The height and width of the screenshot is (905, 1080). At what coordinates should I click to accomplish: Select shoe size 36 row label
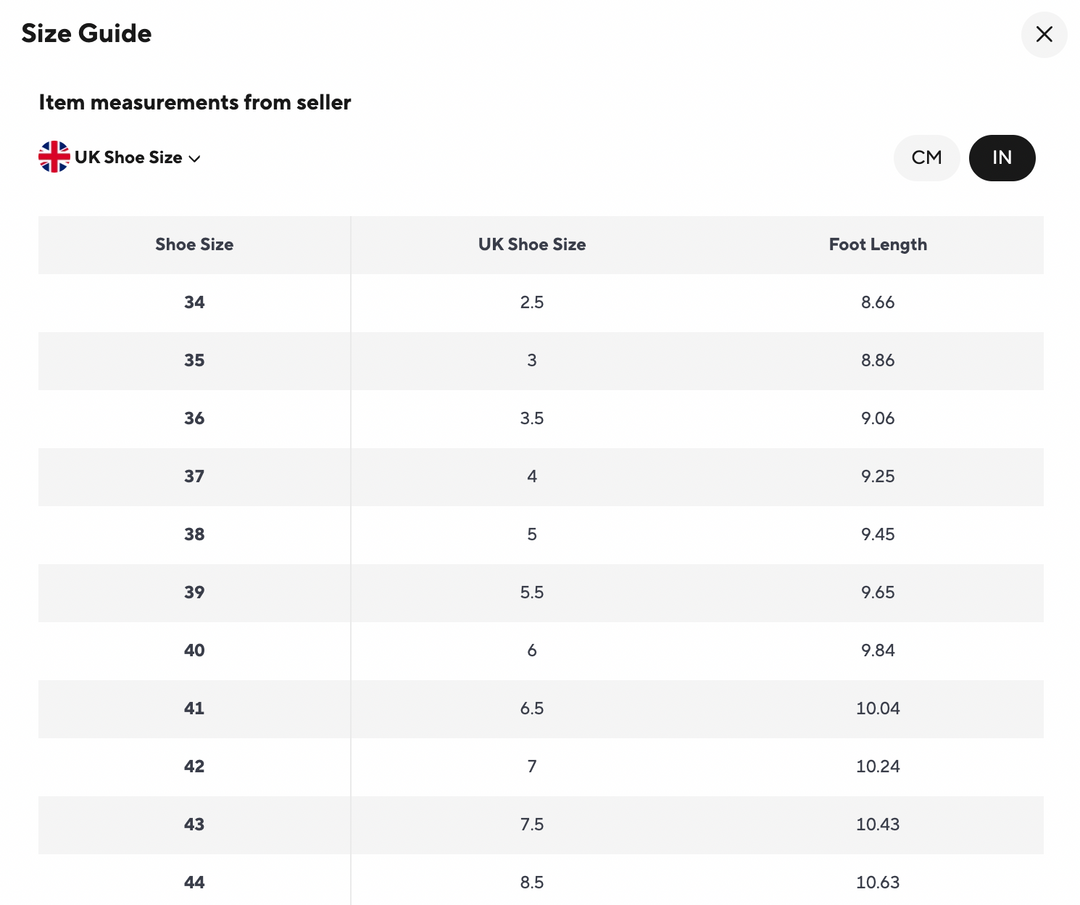coord(194,418)
